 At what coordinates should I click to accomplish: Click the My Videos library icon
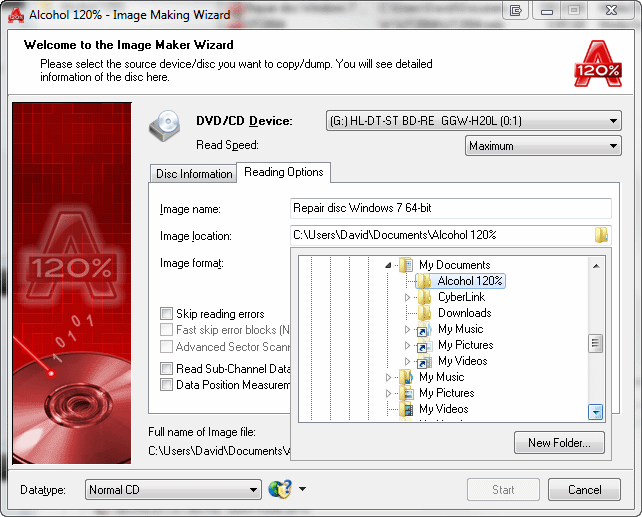click(x=406, y=409)
